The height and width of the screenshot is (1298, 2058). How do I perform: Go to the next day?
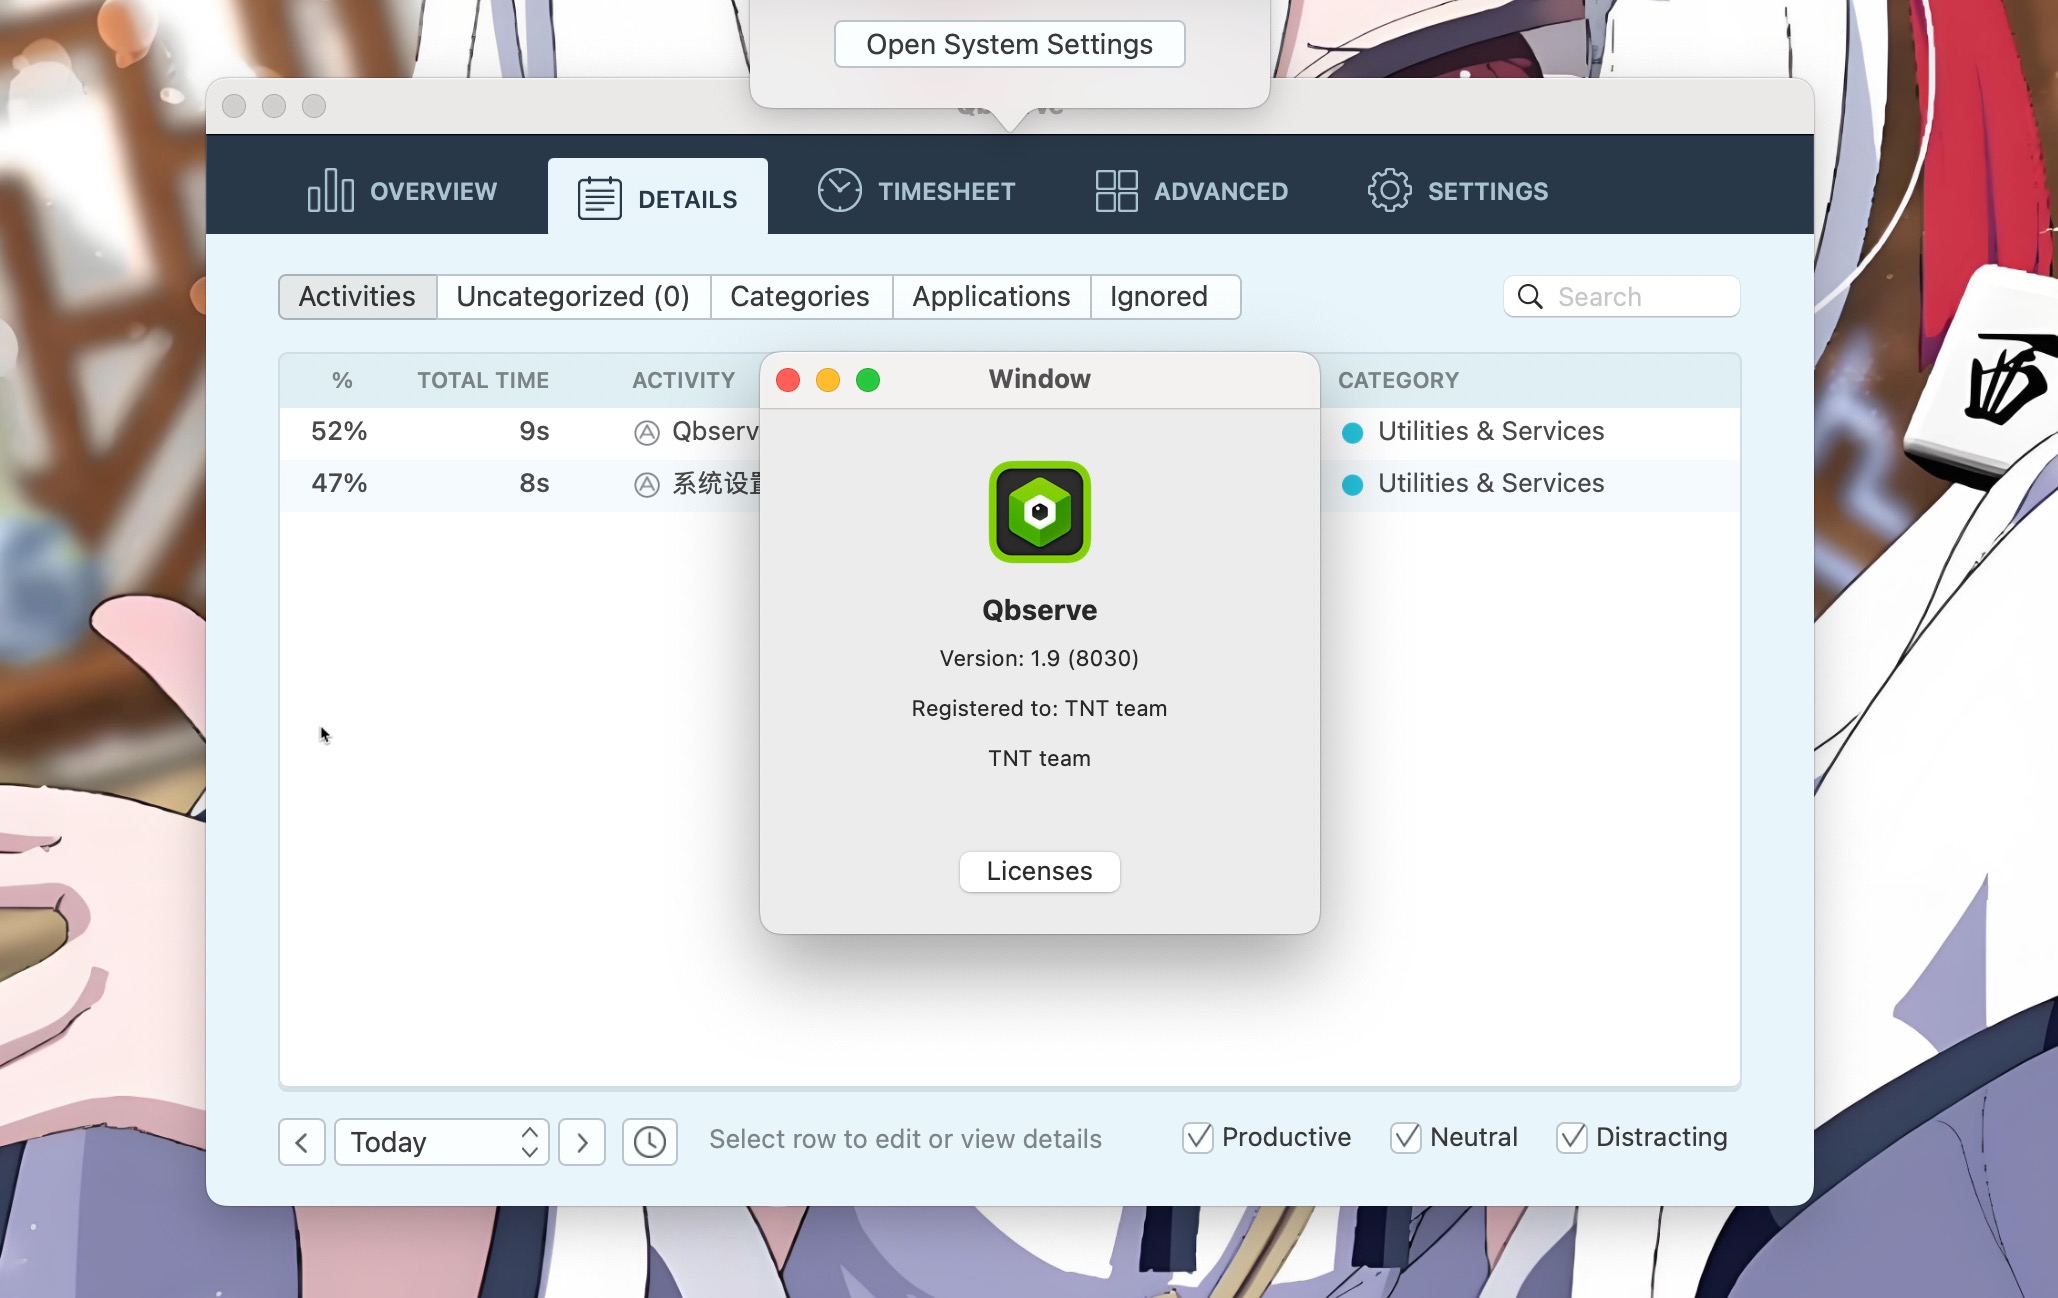tap(582, 1142)
